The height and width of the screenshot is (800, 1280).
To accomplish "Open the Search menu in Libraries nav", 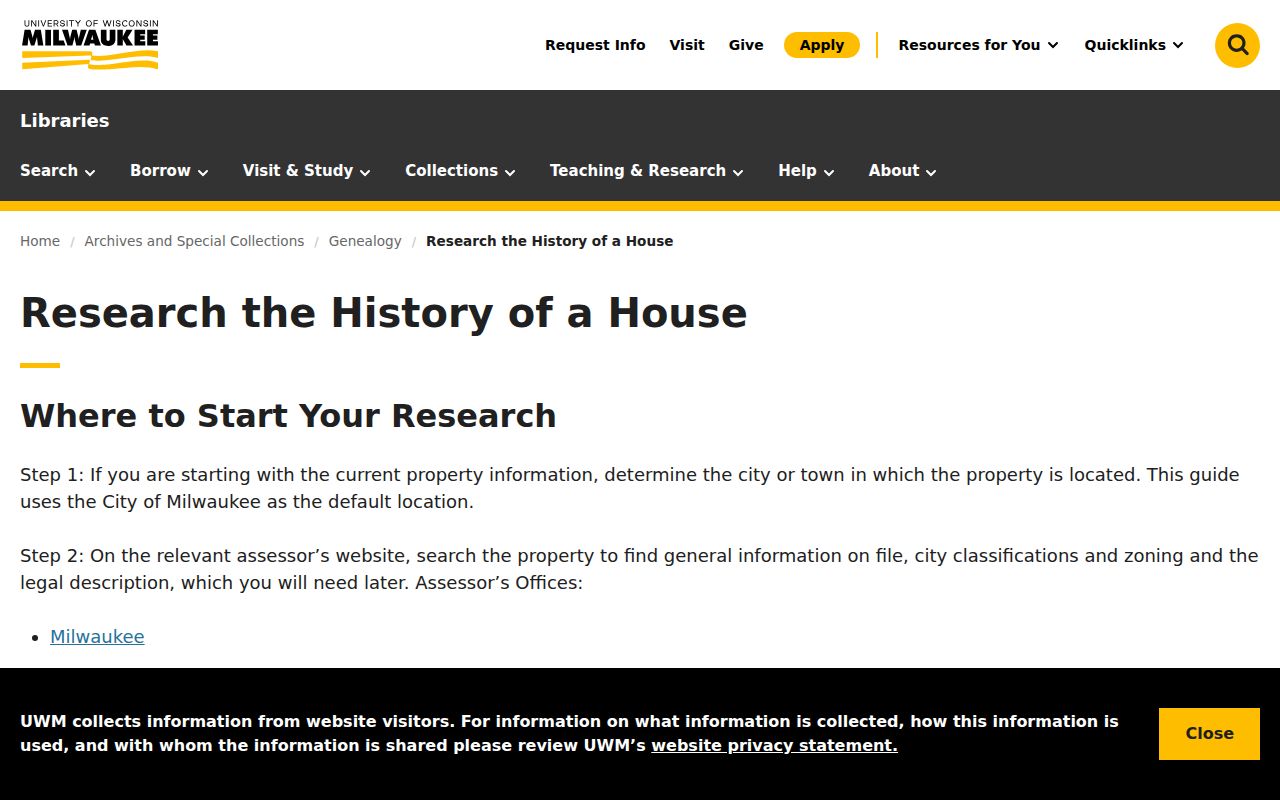I will tap(58, 171).
